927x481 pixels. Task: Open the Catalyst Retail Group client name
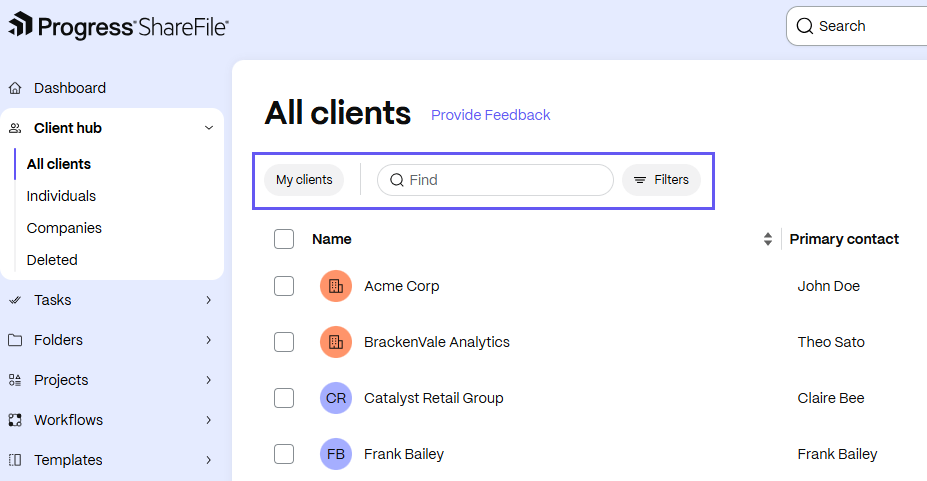coord(434,398)
